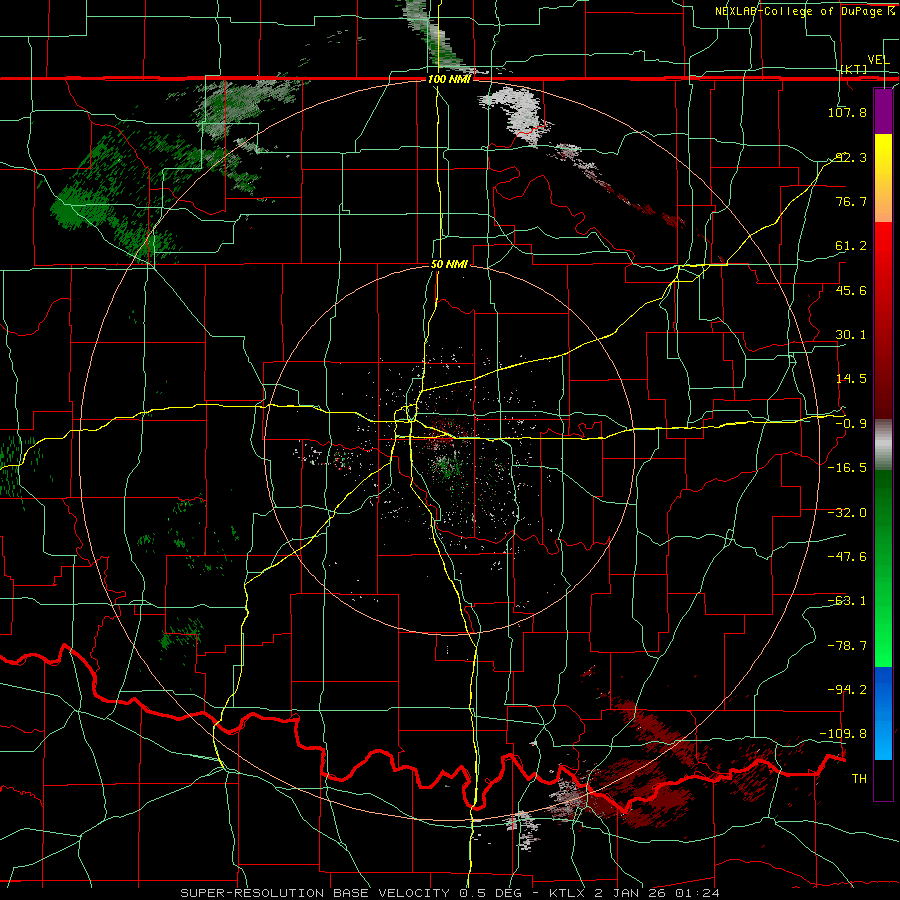Select the -47.6 legend value
900x900 pixels.
coord(847,557)
